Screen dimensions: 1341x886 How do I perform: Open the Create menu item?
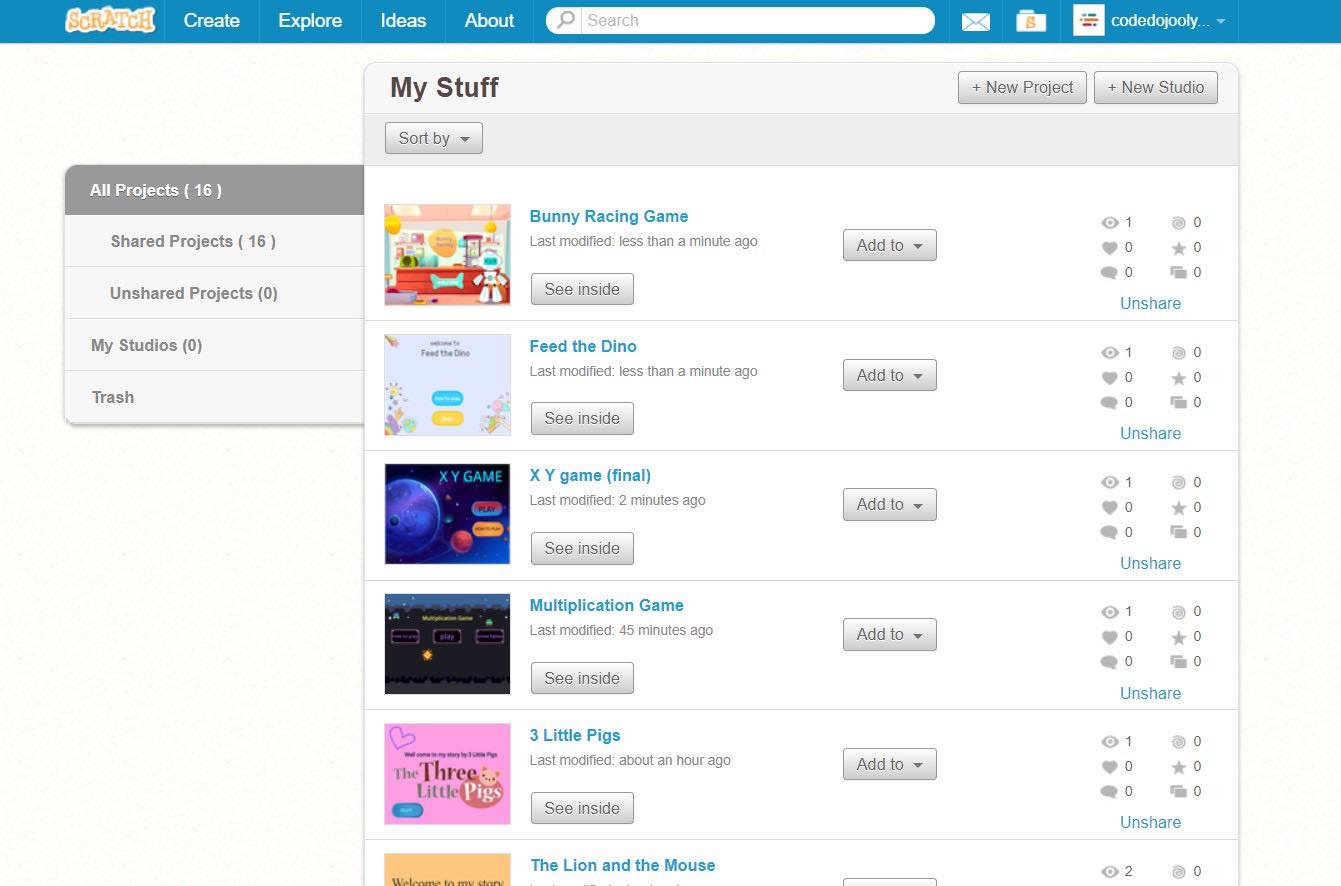pyautogui.click(x=212, y=20)
